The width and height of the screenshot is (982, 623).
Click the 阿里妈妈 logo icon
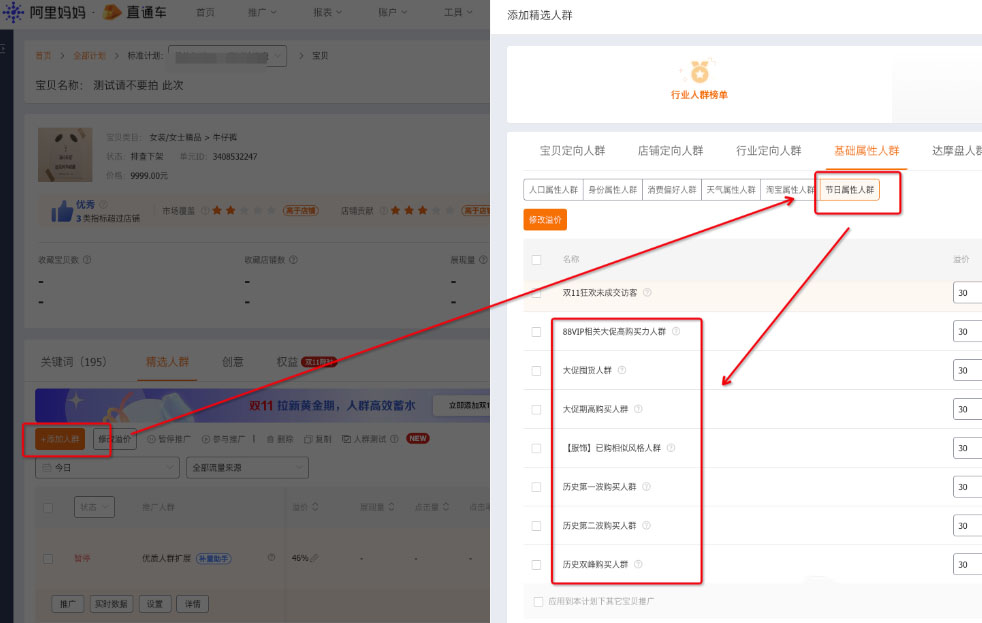14,13
